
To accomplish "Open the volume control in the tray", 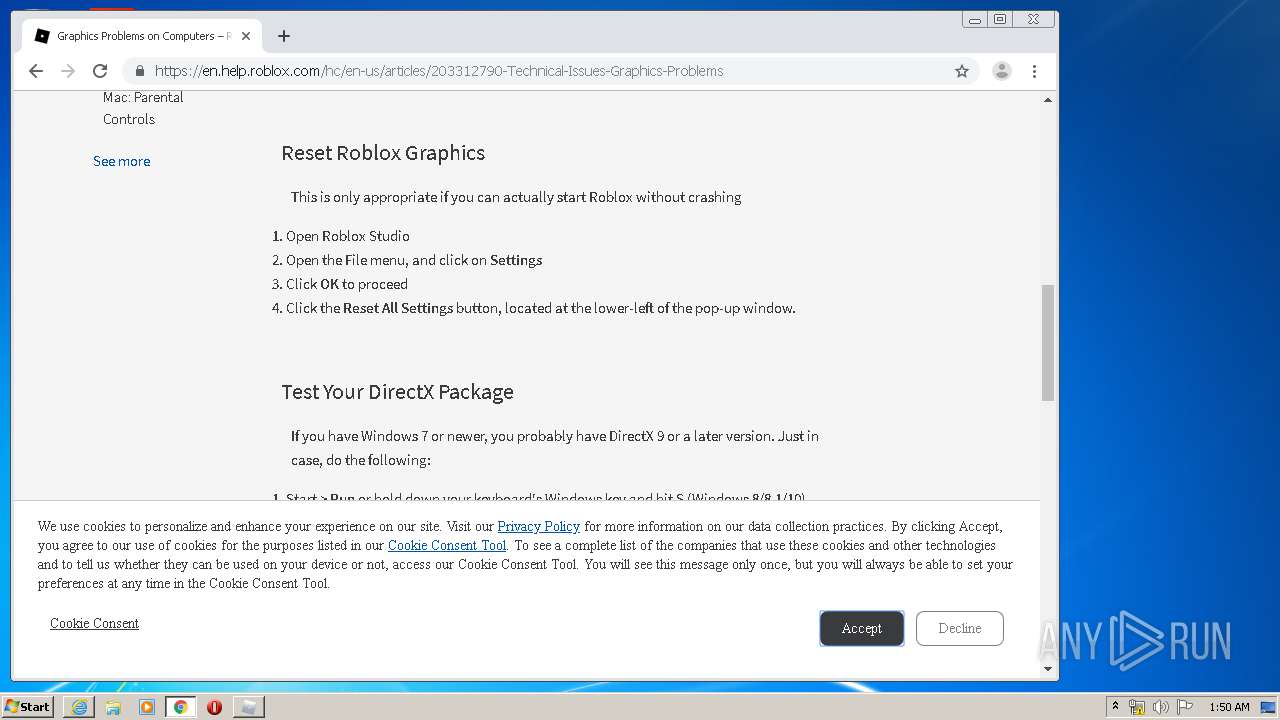I will point(1160,707).
